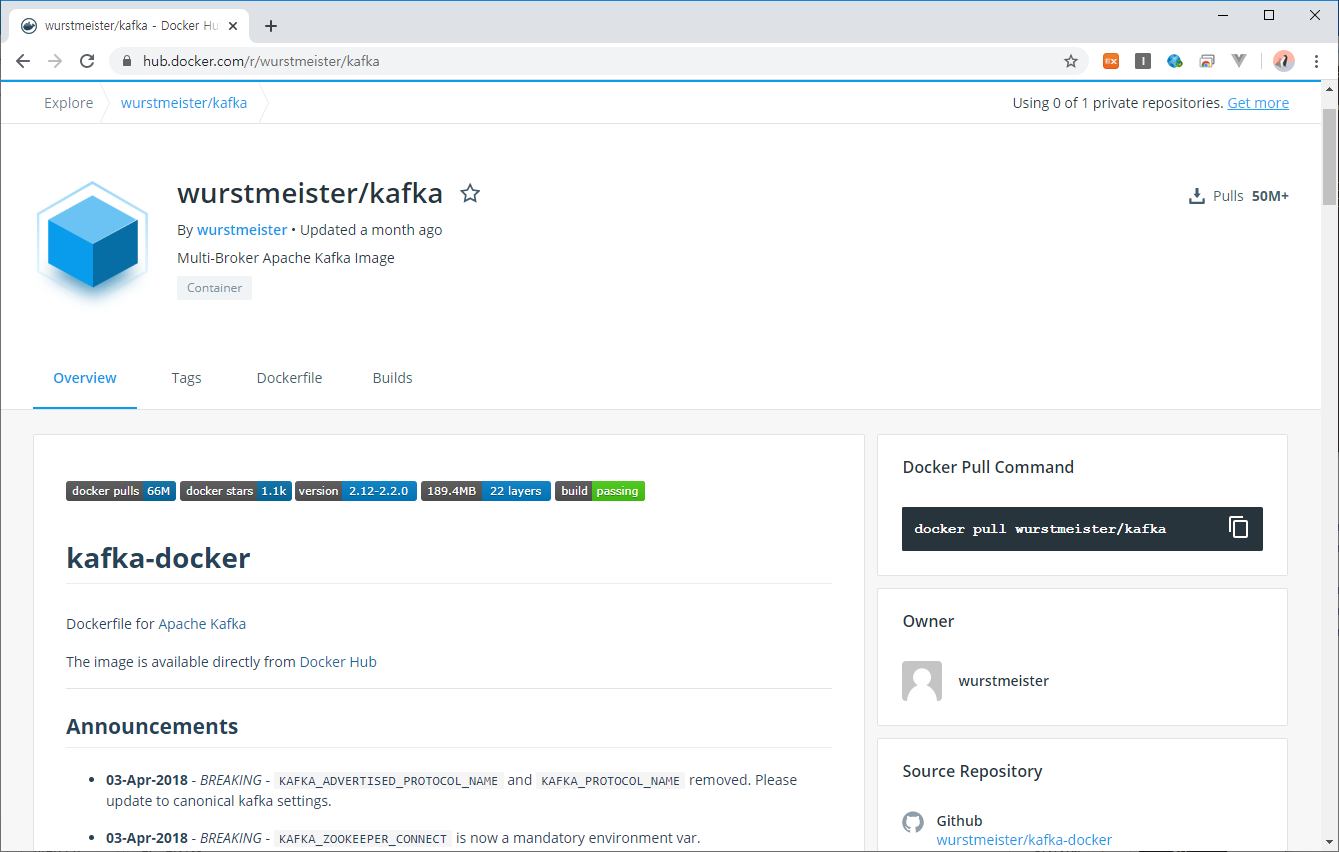The image size is (1339, 852).
Task: Click the build passing badge
Action: tap(600, 491)
